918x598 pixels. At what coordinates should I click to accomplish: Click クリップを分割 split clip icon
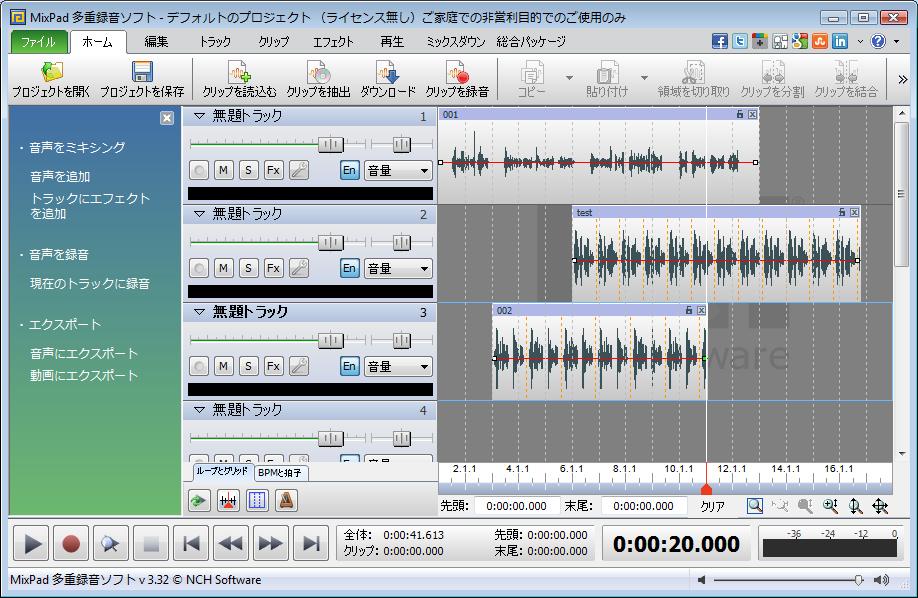(772, 80)
